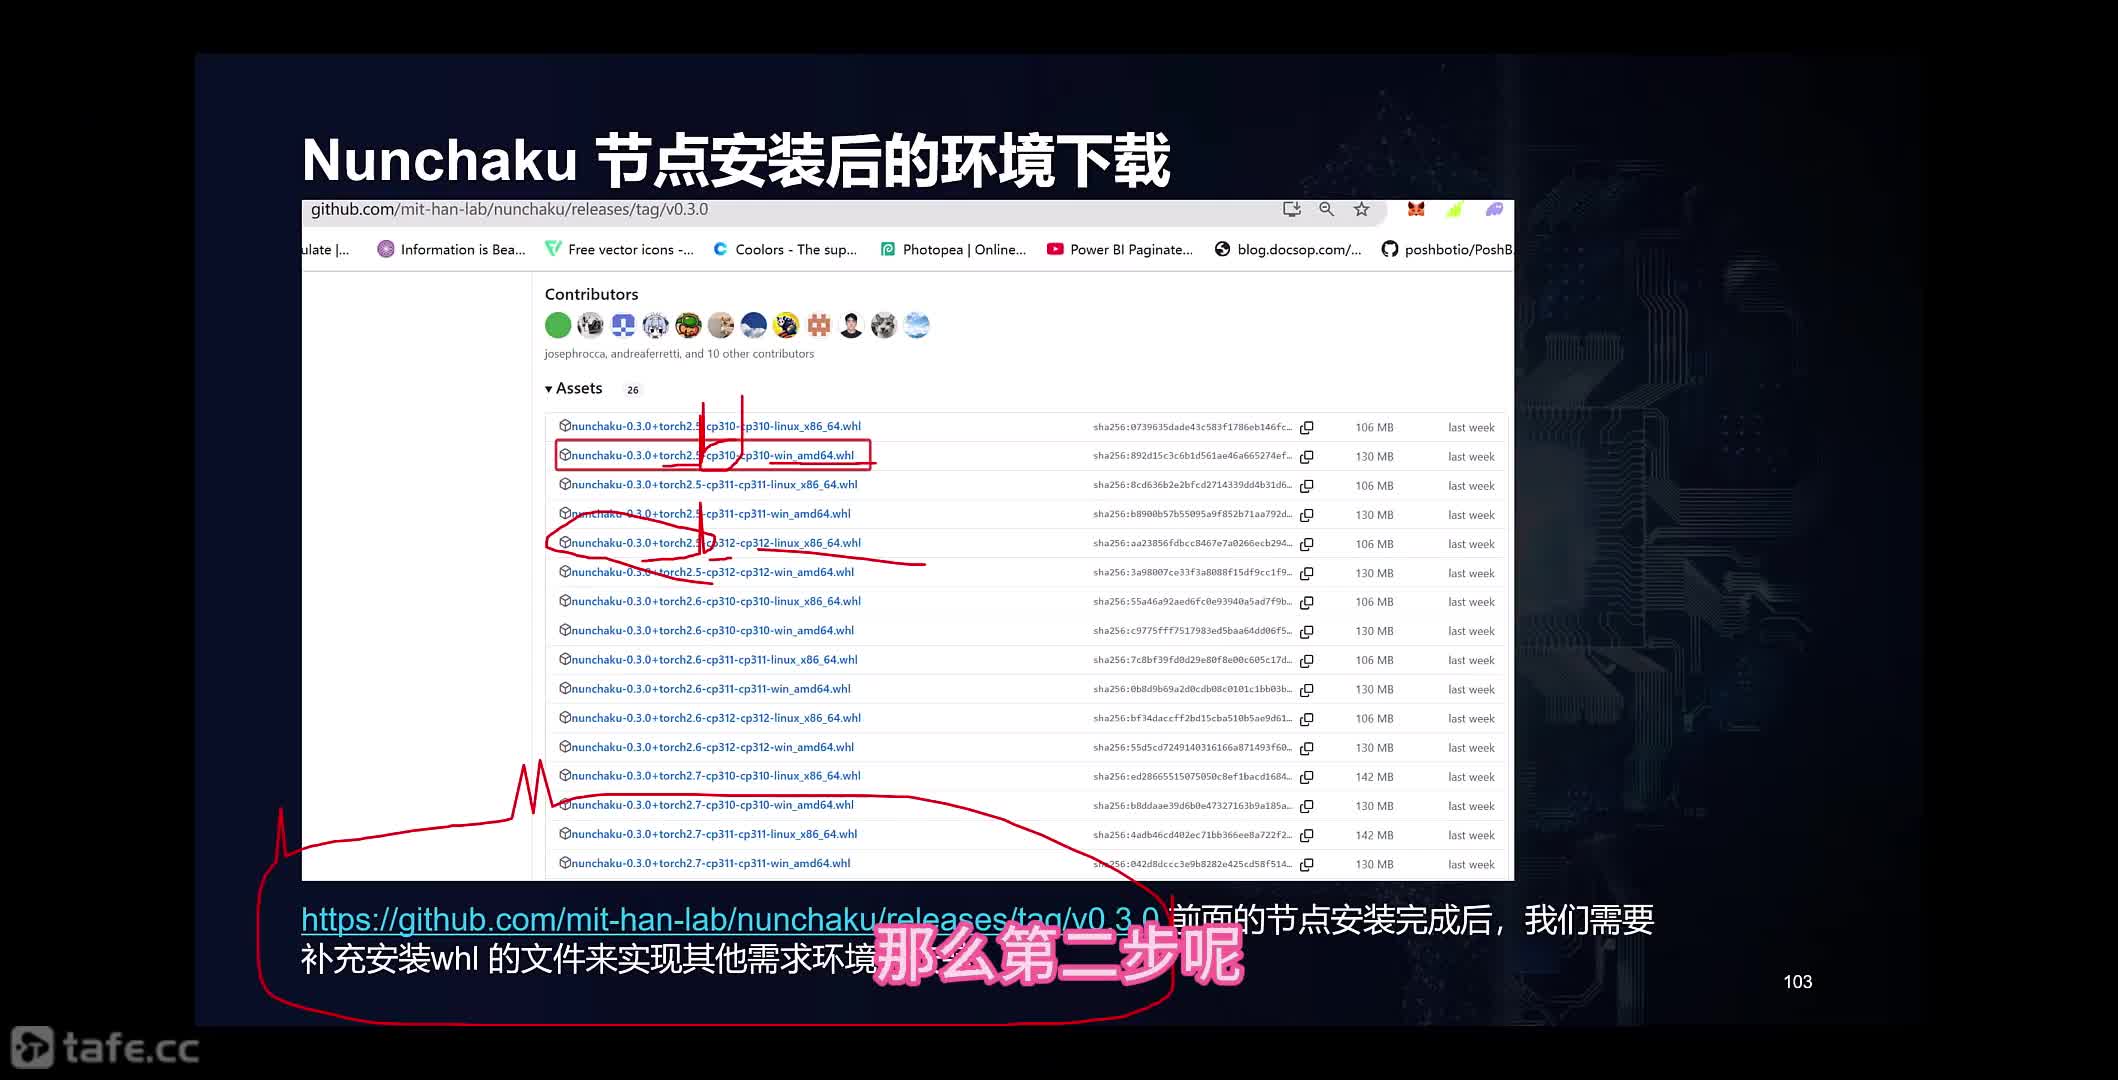Open the Photopea | Online... bookmark
This screenshot has height=1080, width=2118.
(x=953, y=249)
